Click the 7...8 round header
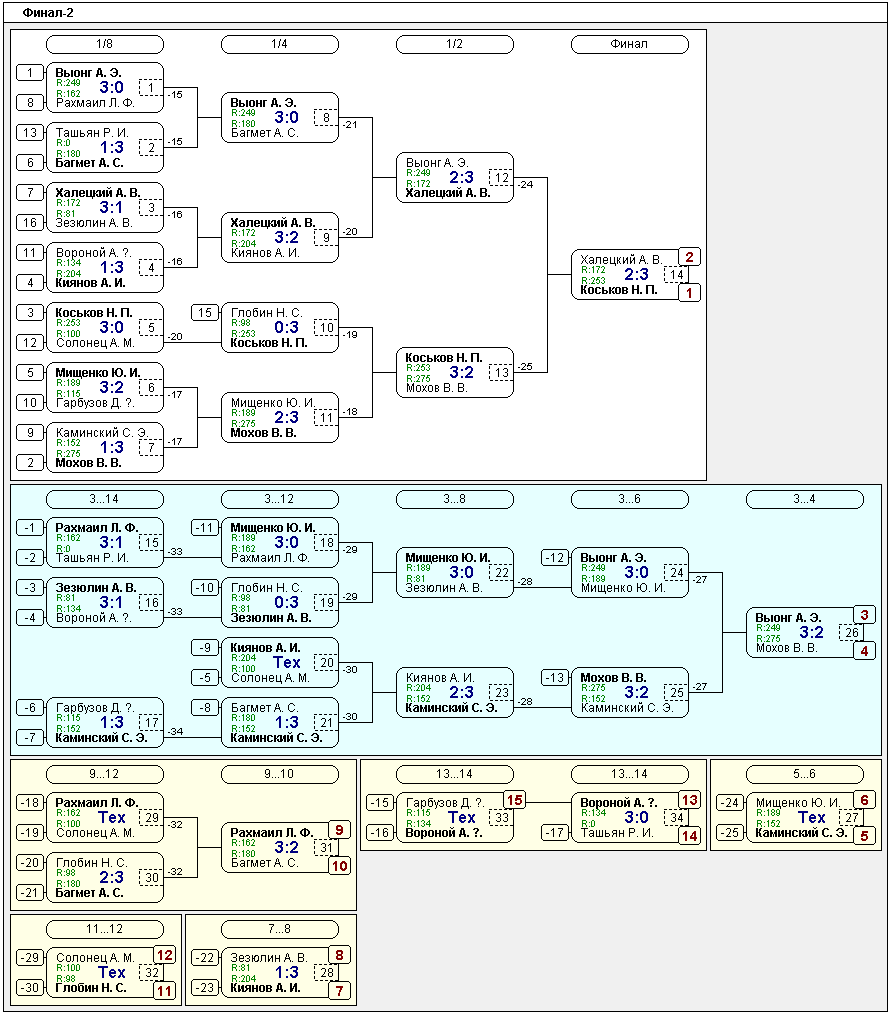The image size is (891, 1014). point(280,929)
